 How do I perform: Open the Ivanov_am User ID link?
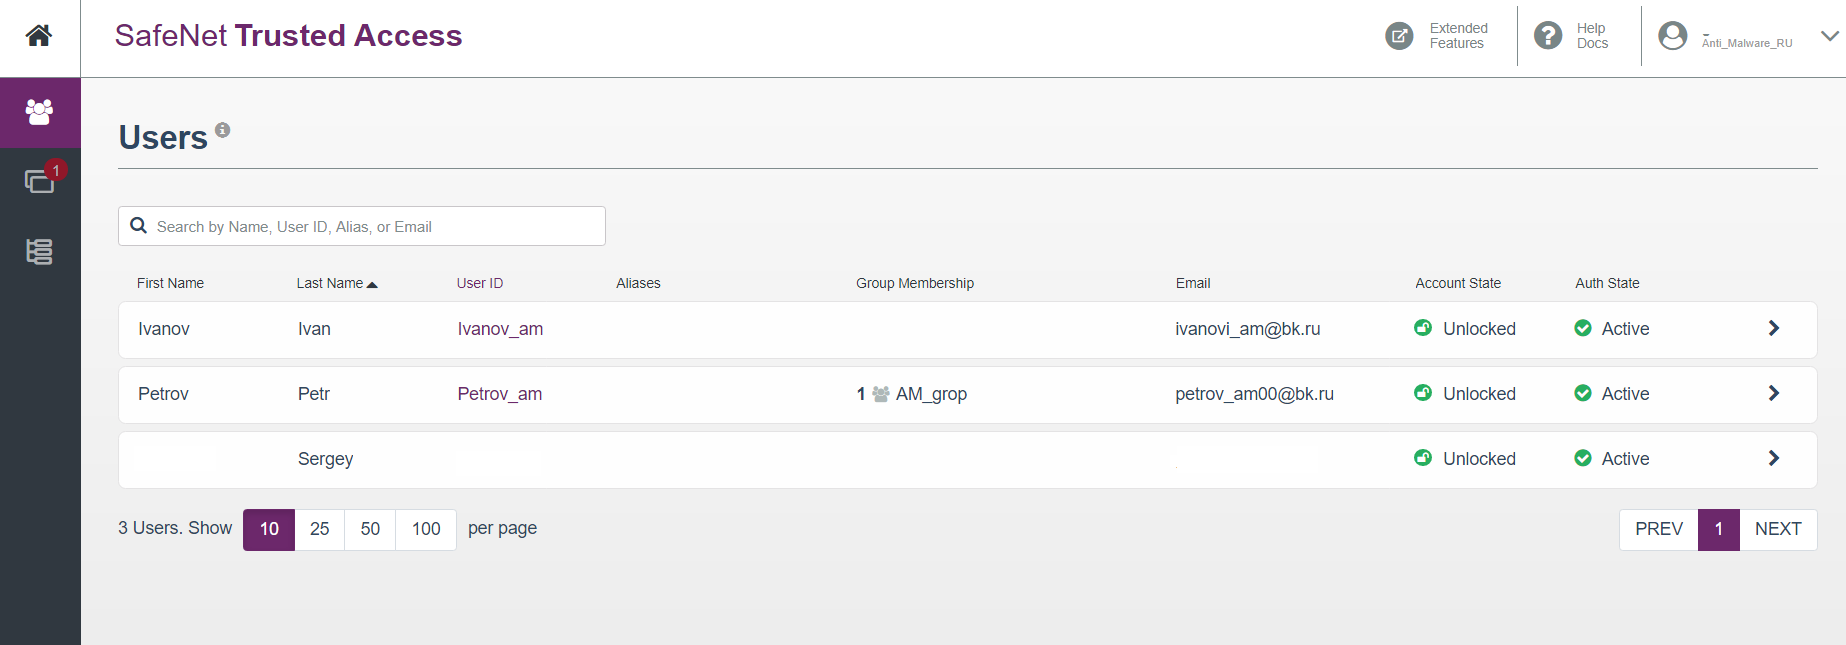coord(500,329)
